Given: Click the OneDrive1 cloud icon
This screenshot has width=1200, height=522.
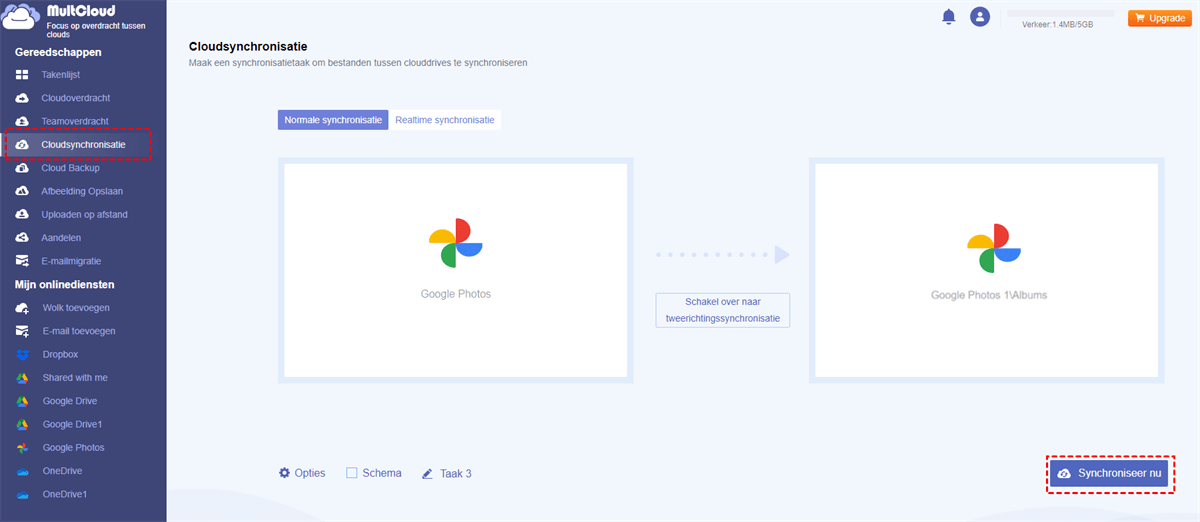Looking at the screenshot, I should pos(22,494).
